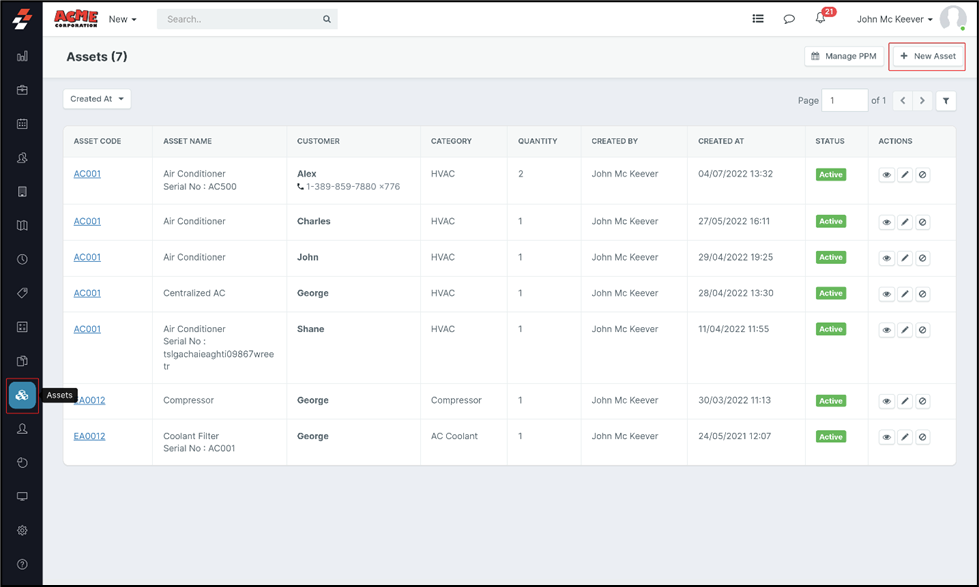Sort by the Asset Name column header
979x587 pixels.
tap(188, 141)
